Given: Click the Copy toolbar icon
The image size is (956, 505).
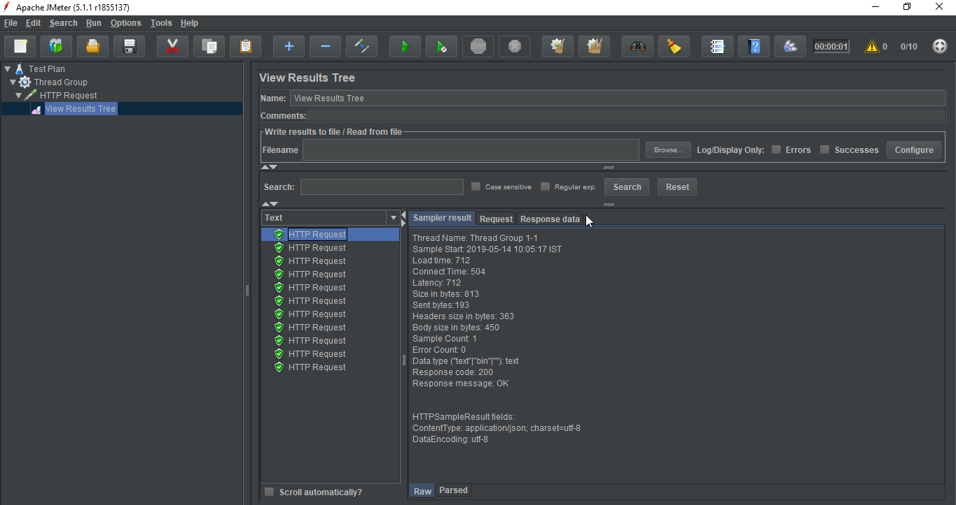Looking at the screenshot, I should coord(209,46).
